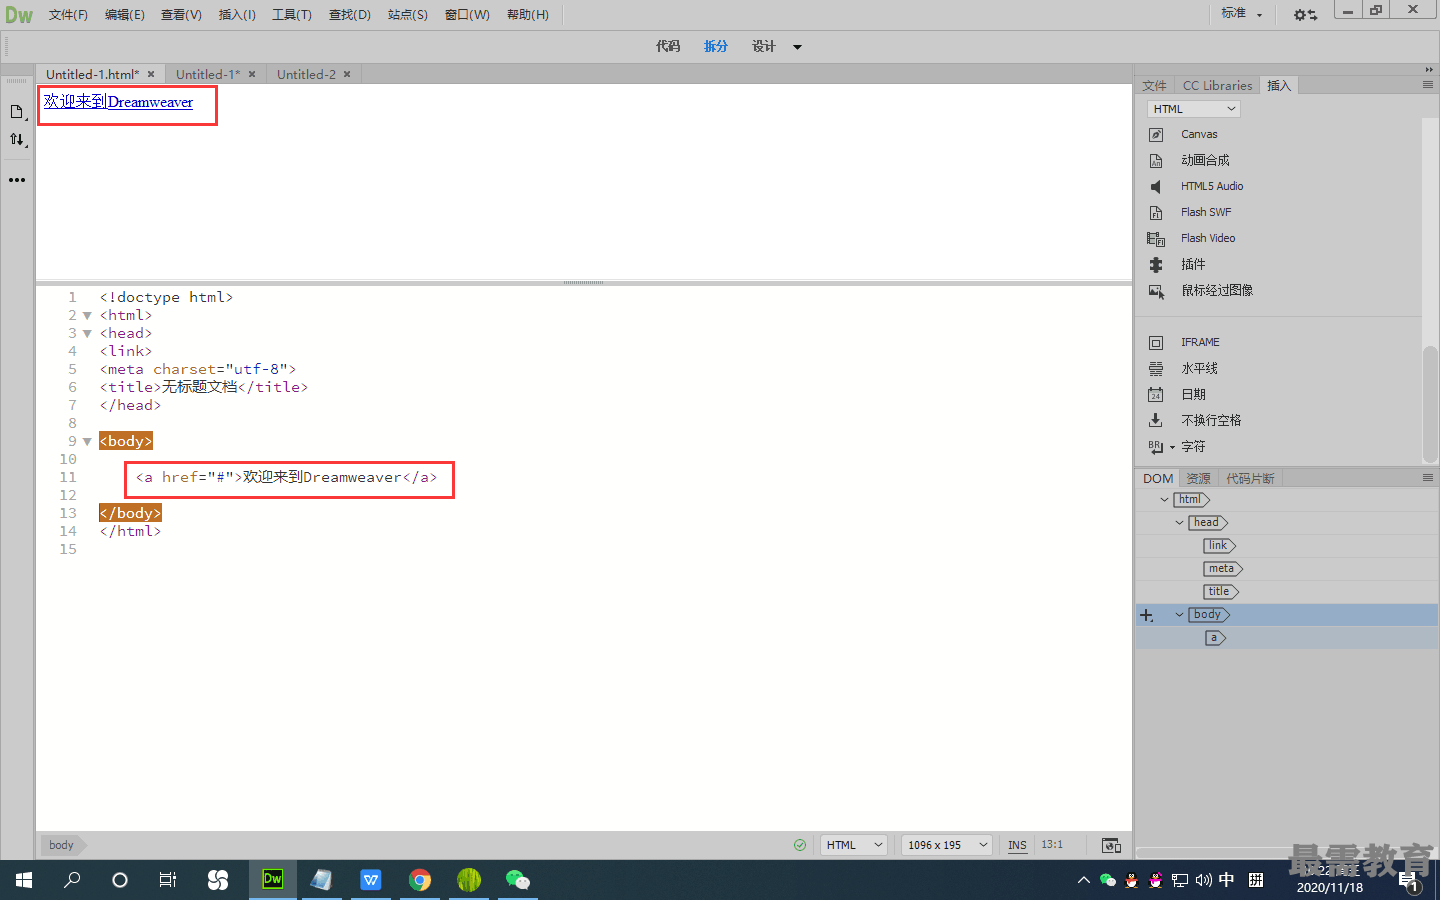Click the date 2020/11/18 in the system tray

coord(1330,888)
